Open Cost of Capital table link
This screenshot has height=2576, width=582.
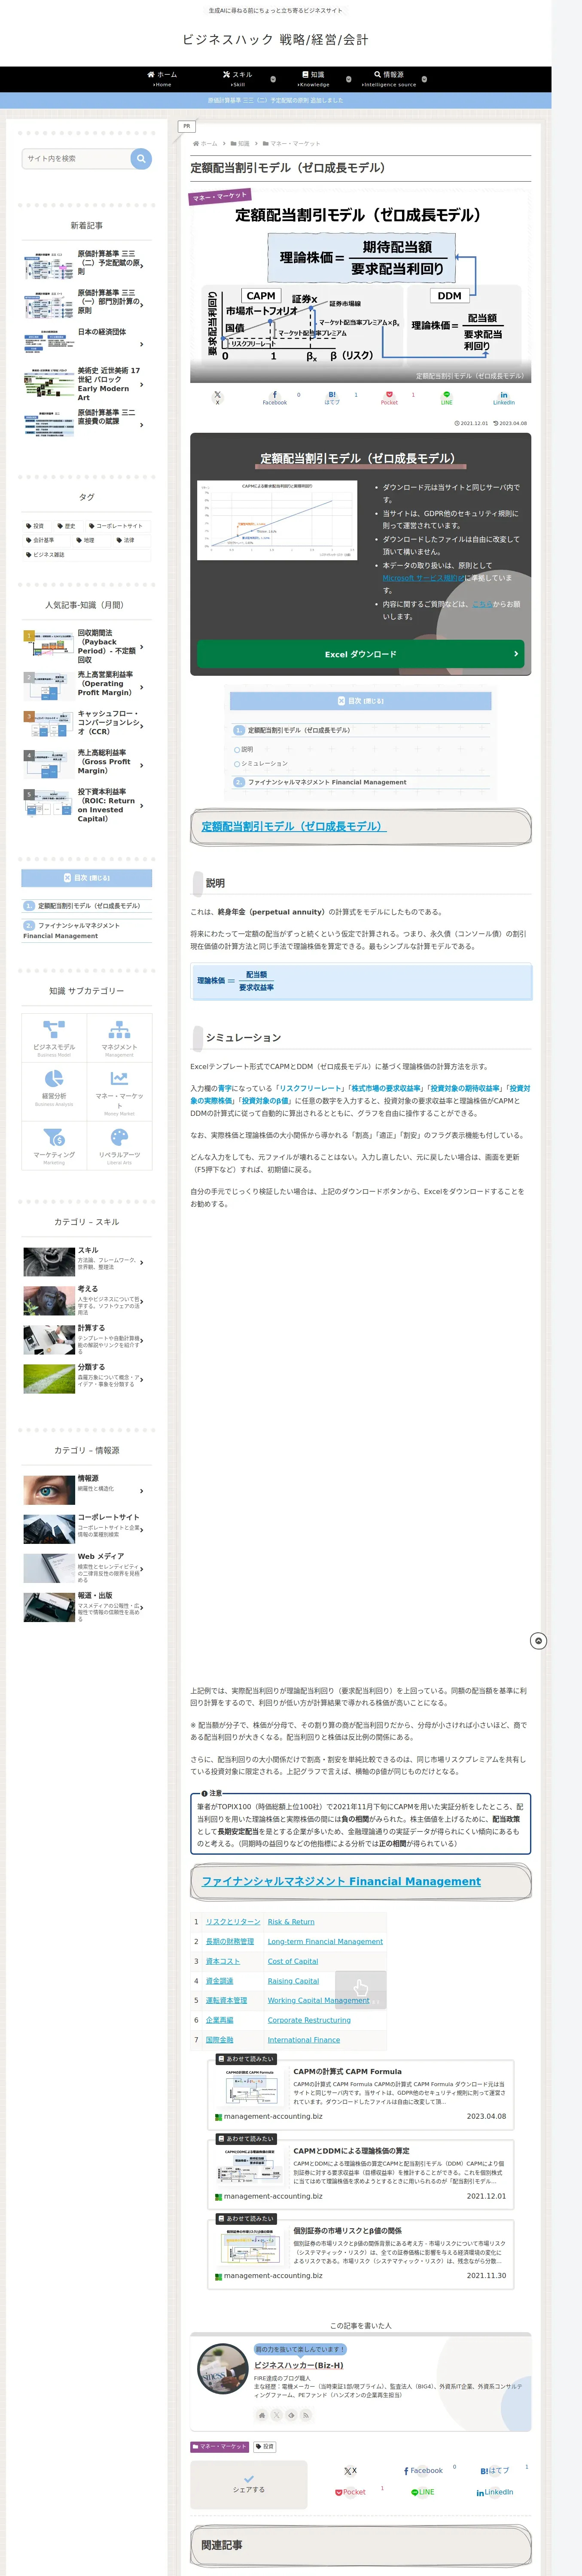click(293, 1961)
